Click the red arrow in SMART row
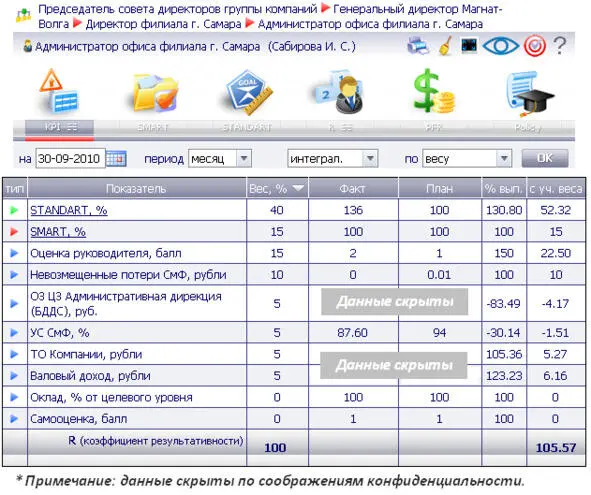 click(14, 231)
